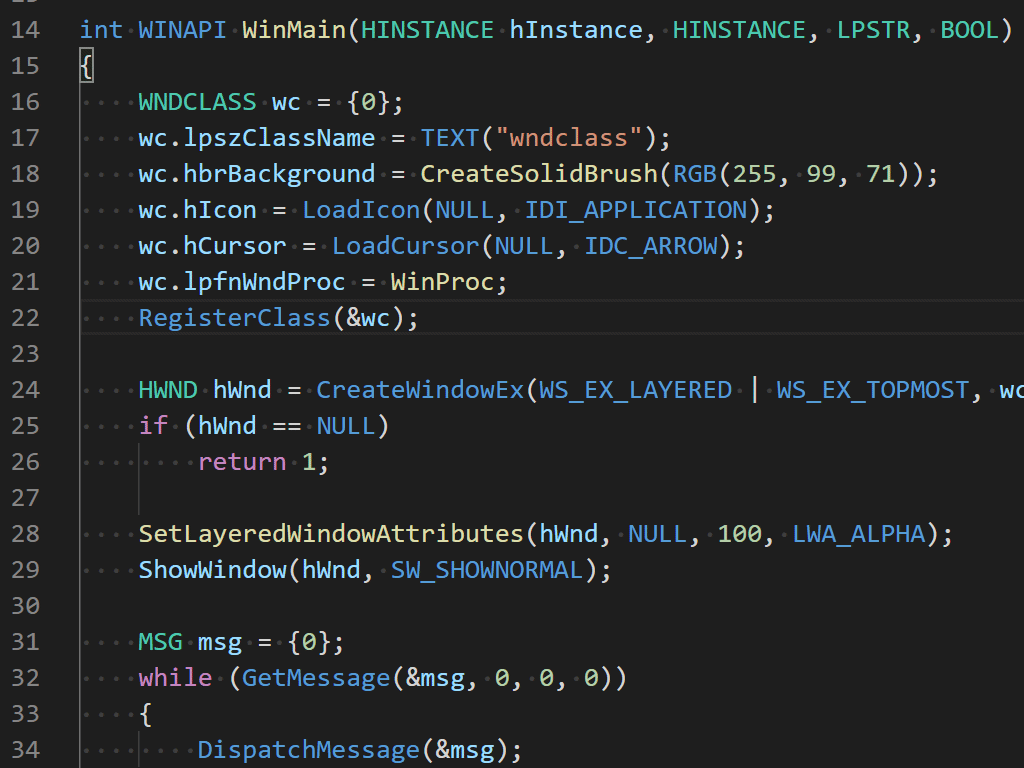Click the GetMessage call in the while loop
Screen dimensions: 1024x768
point(315,677)
